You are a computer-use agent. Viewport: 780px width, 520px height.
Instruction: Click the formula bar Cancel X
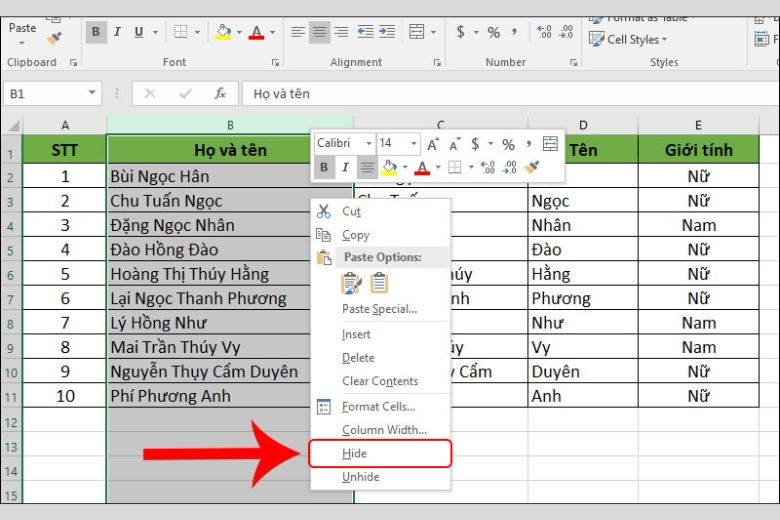(150, 94)
